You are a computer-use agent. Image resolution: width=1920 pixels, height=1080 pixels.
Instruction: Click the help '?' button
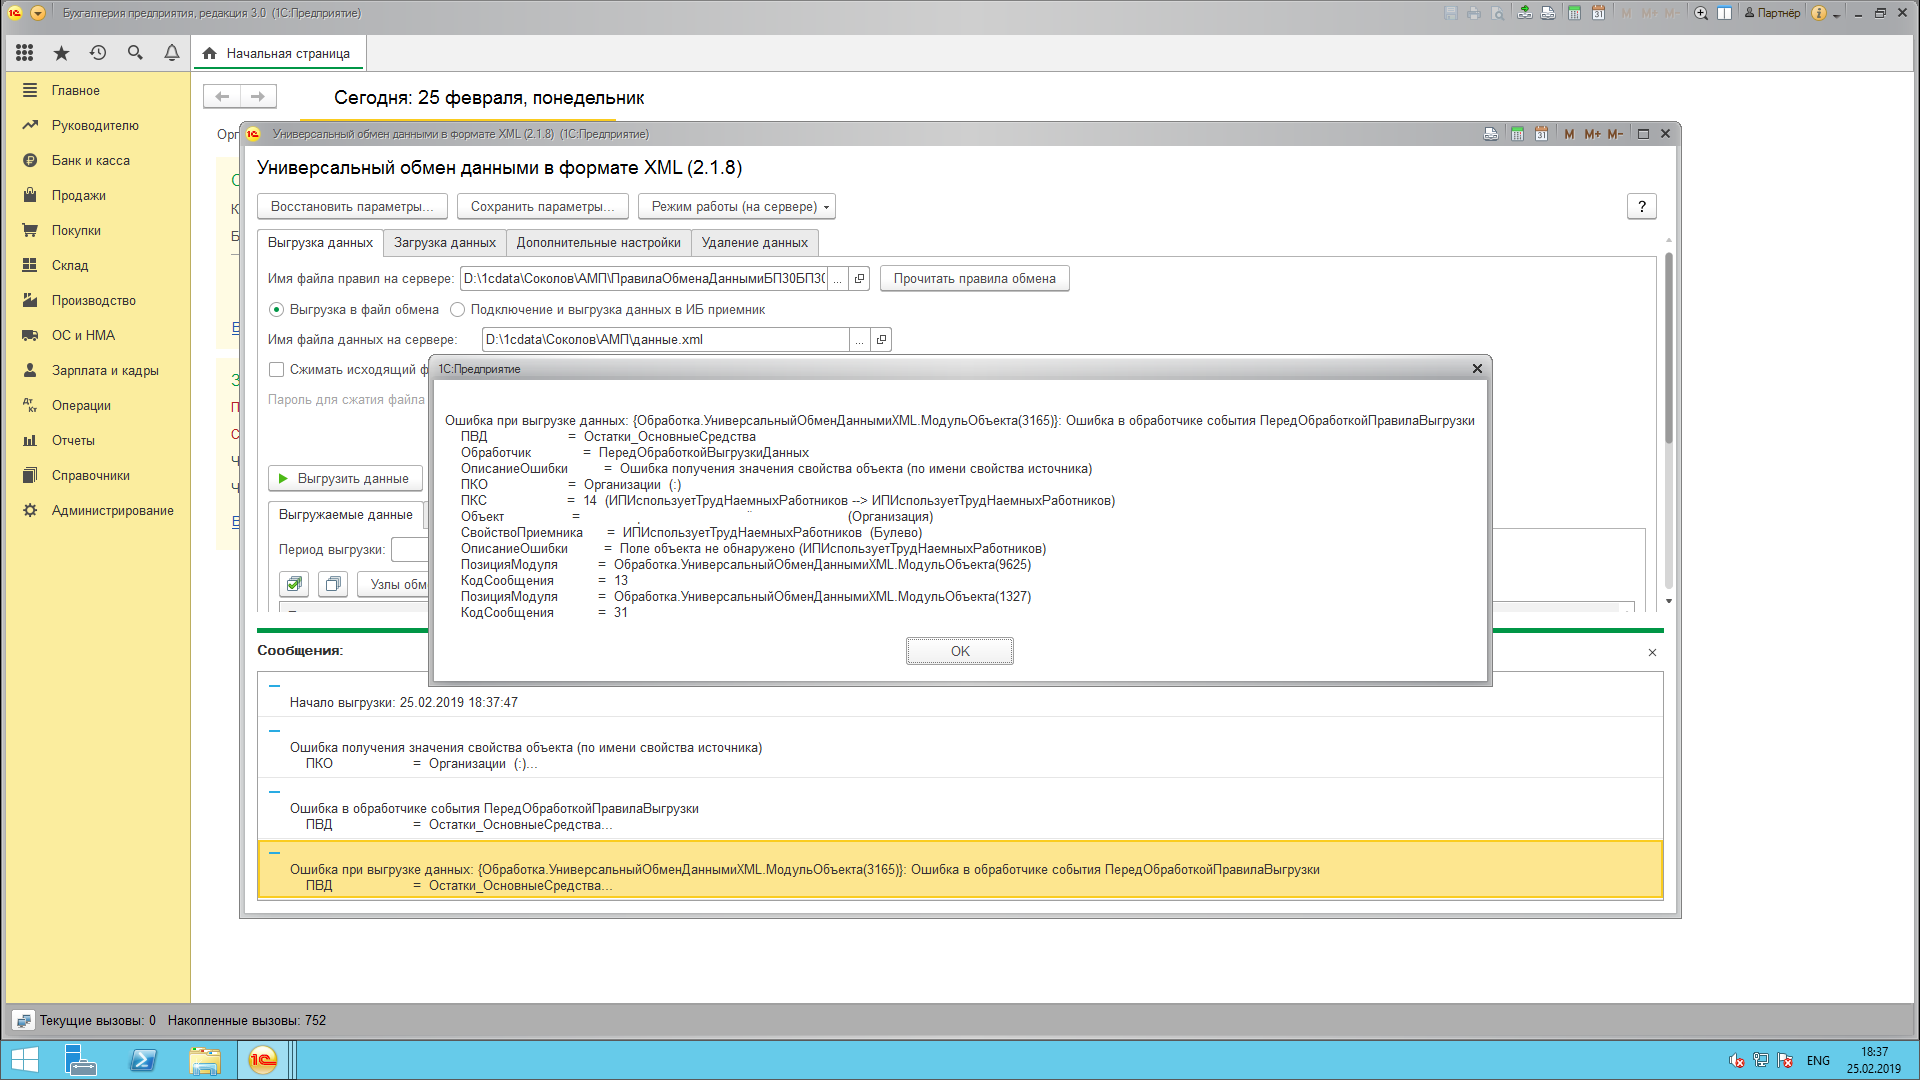coord(1641,207)
